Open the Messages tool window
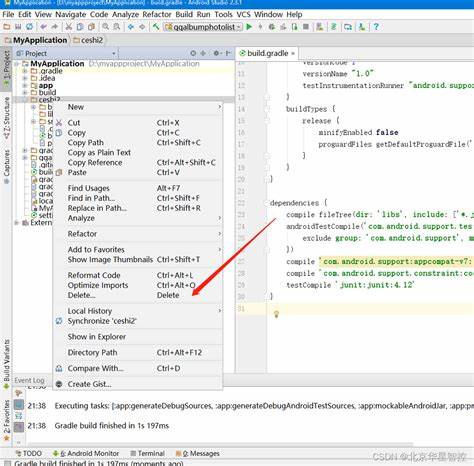 click(197, 454)
